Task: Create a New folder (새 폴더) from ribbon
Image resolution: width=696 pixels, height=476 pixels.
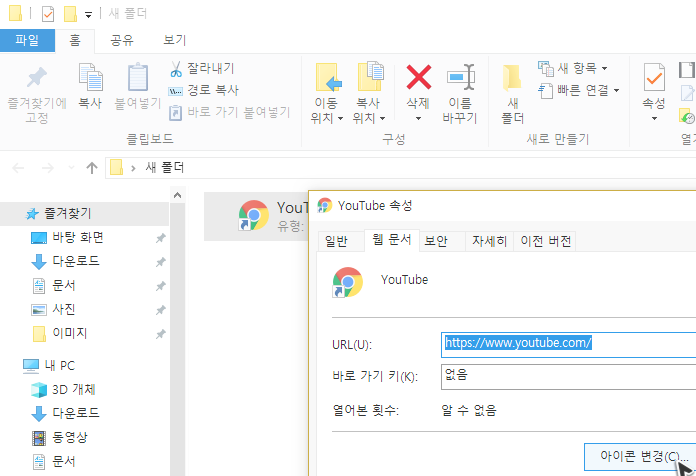Action: (x=513, y=93)
